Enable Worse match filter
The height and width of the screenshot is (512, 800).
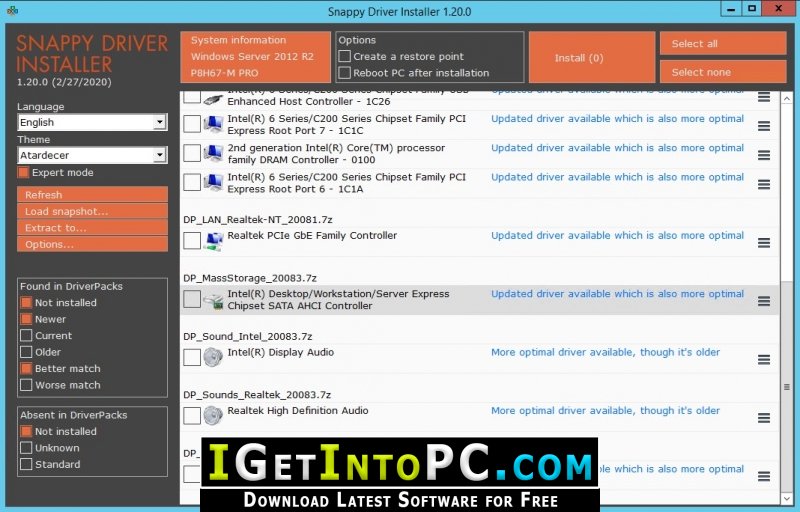(x=26, y=385)
